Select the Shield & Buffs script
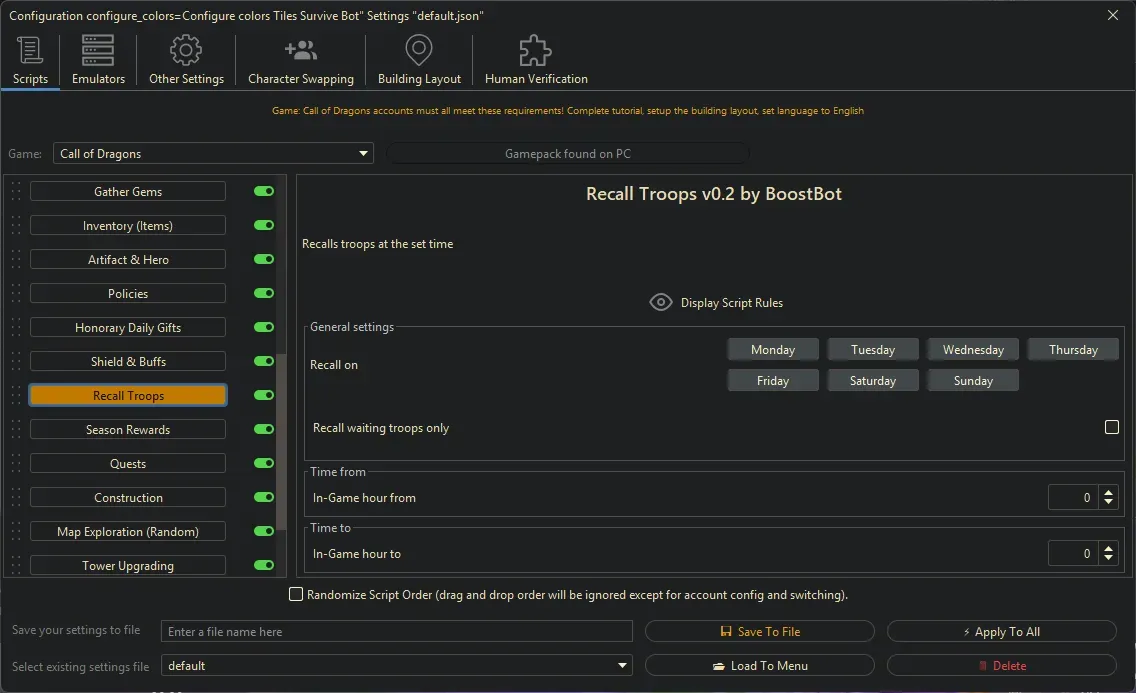 tap(127, 361)
